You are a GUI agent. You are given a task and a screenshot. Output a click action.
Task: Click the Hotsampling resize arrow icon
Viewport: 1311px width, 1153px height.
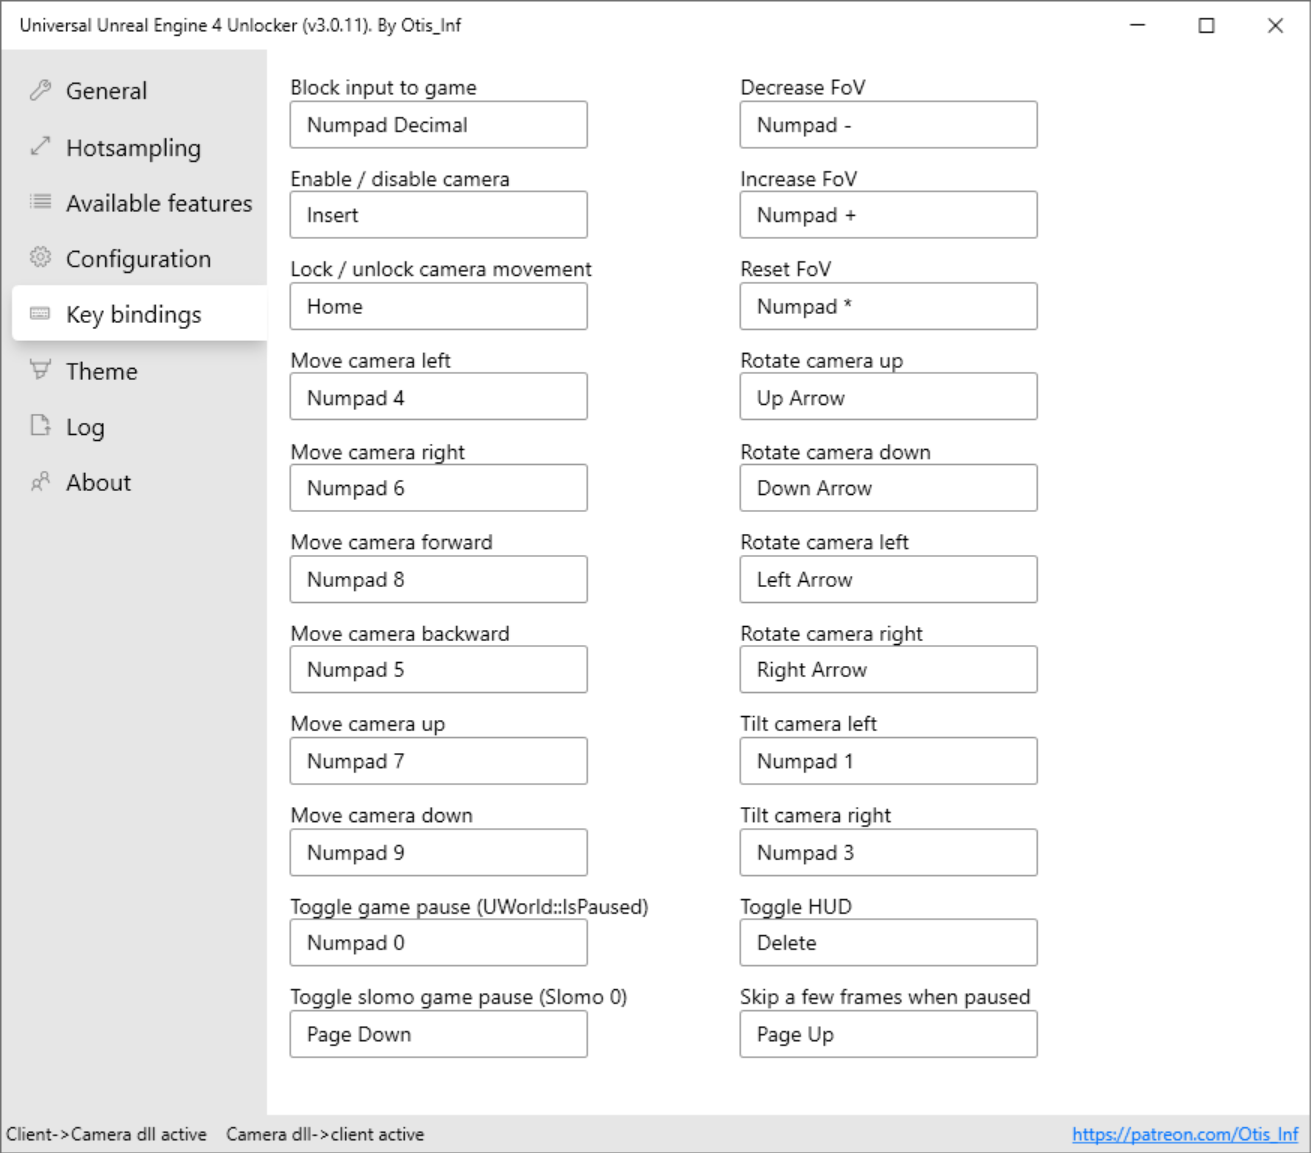(x=40, y=147)
